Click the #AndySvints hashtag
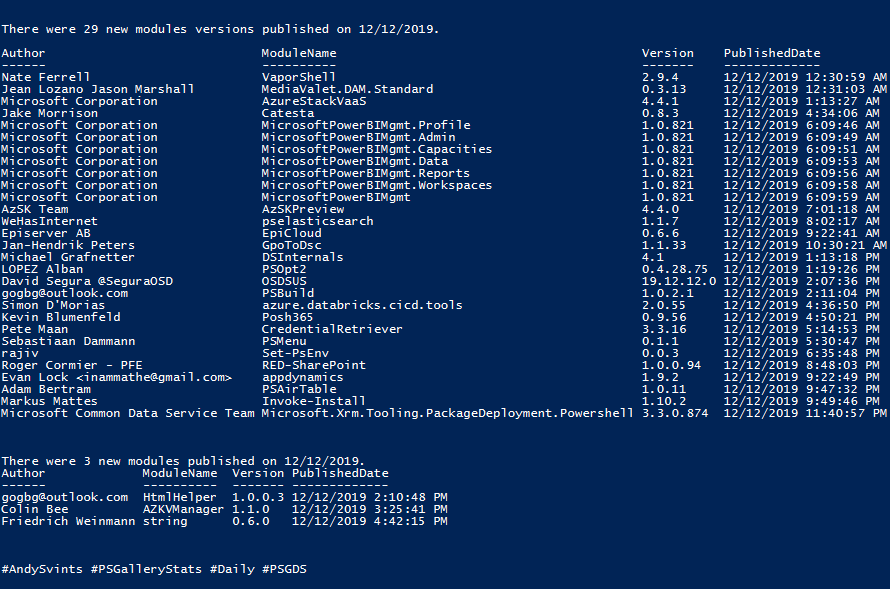Image resolution: width=890 pixels, height=589 pixels. 42,569
